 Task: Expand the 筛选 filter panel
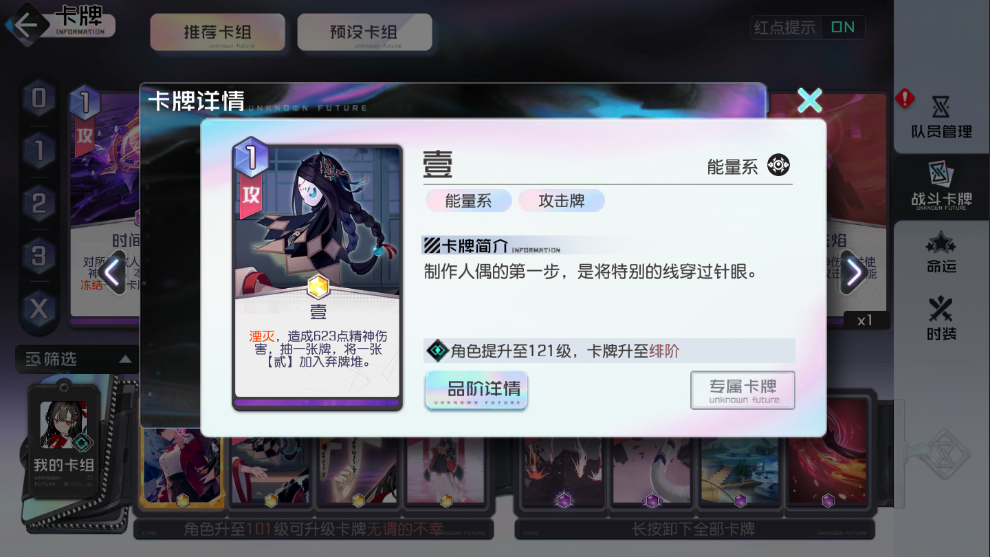tap(77, 359)
